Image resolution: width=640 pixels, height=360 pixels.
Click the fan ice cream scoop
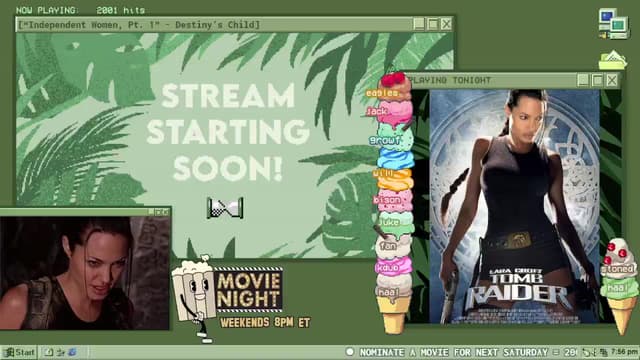(393, 246)
